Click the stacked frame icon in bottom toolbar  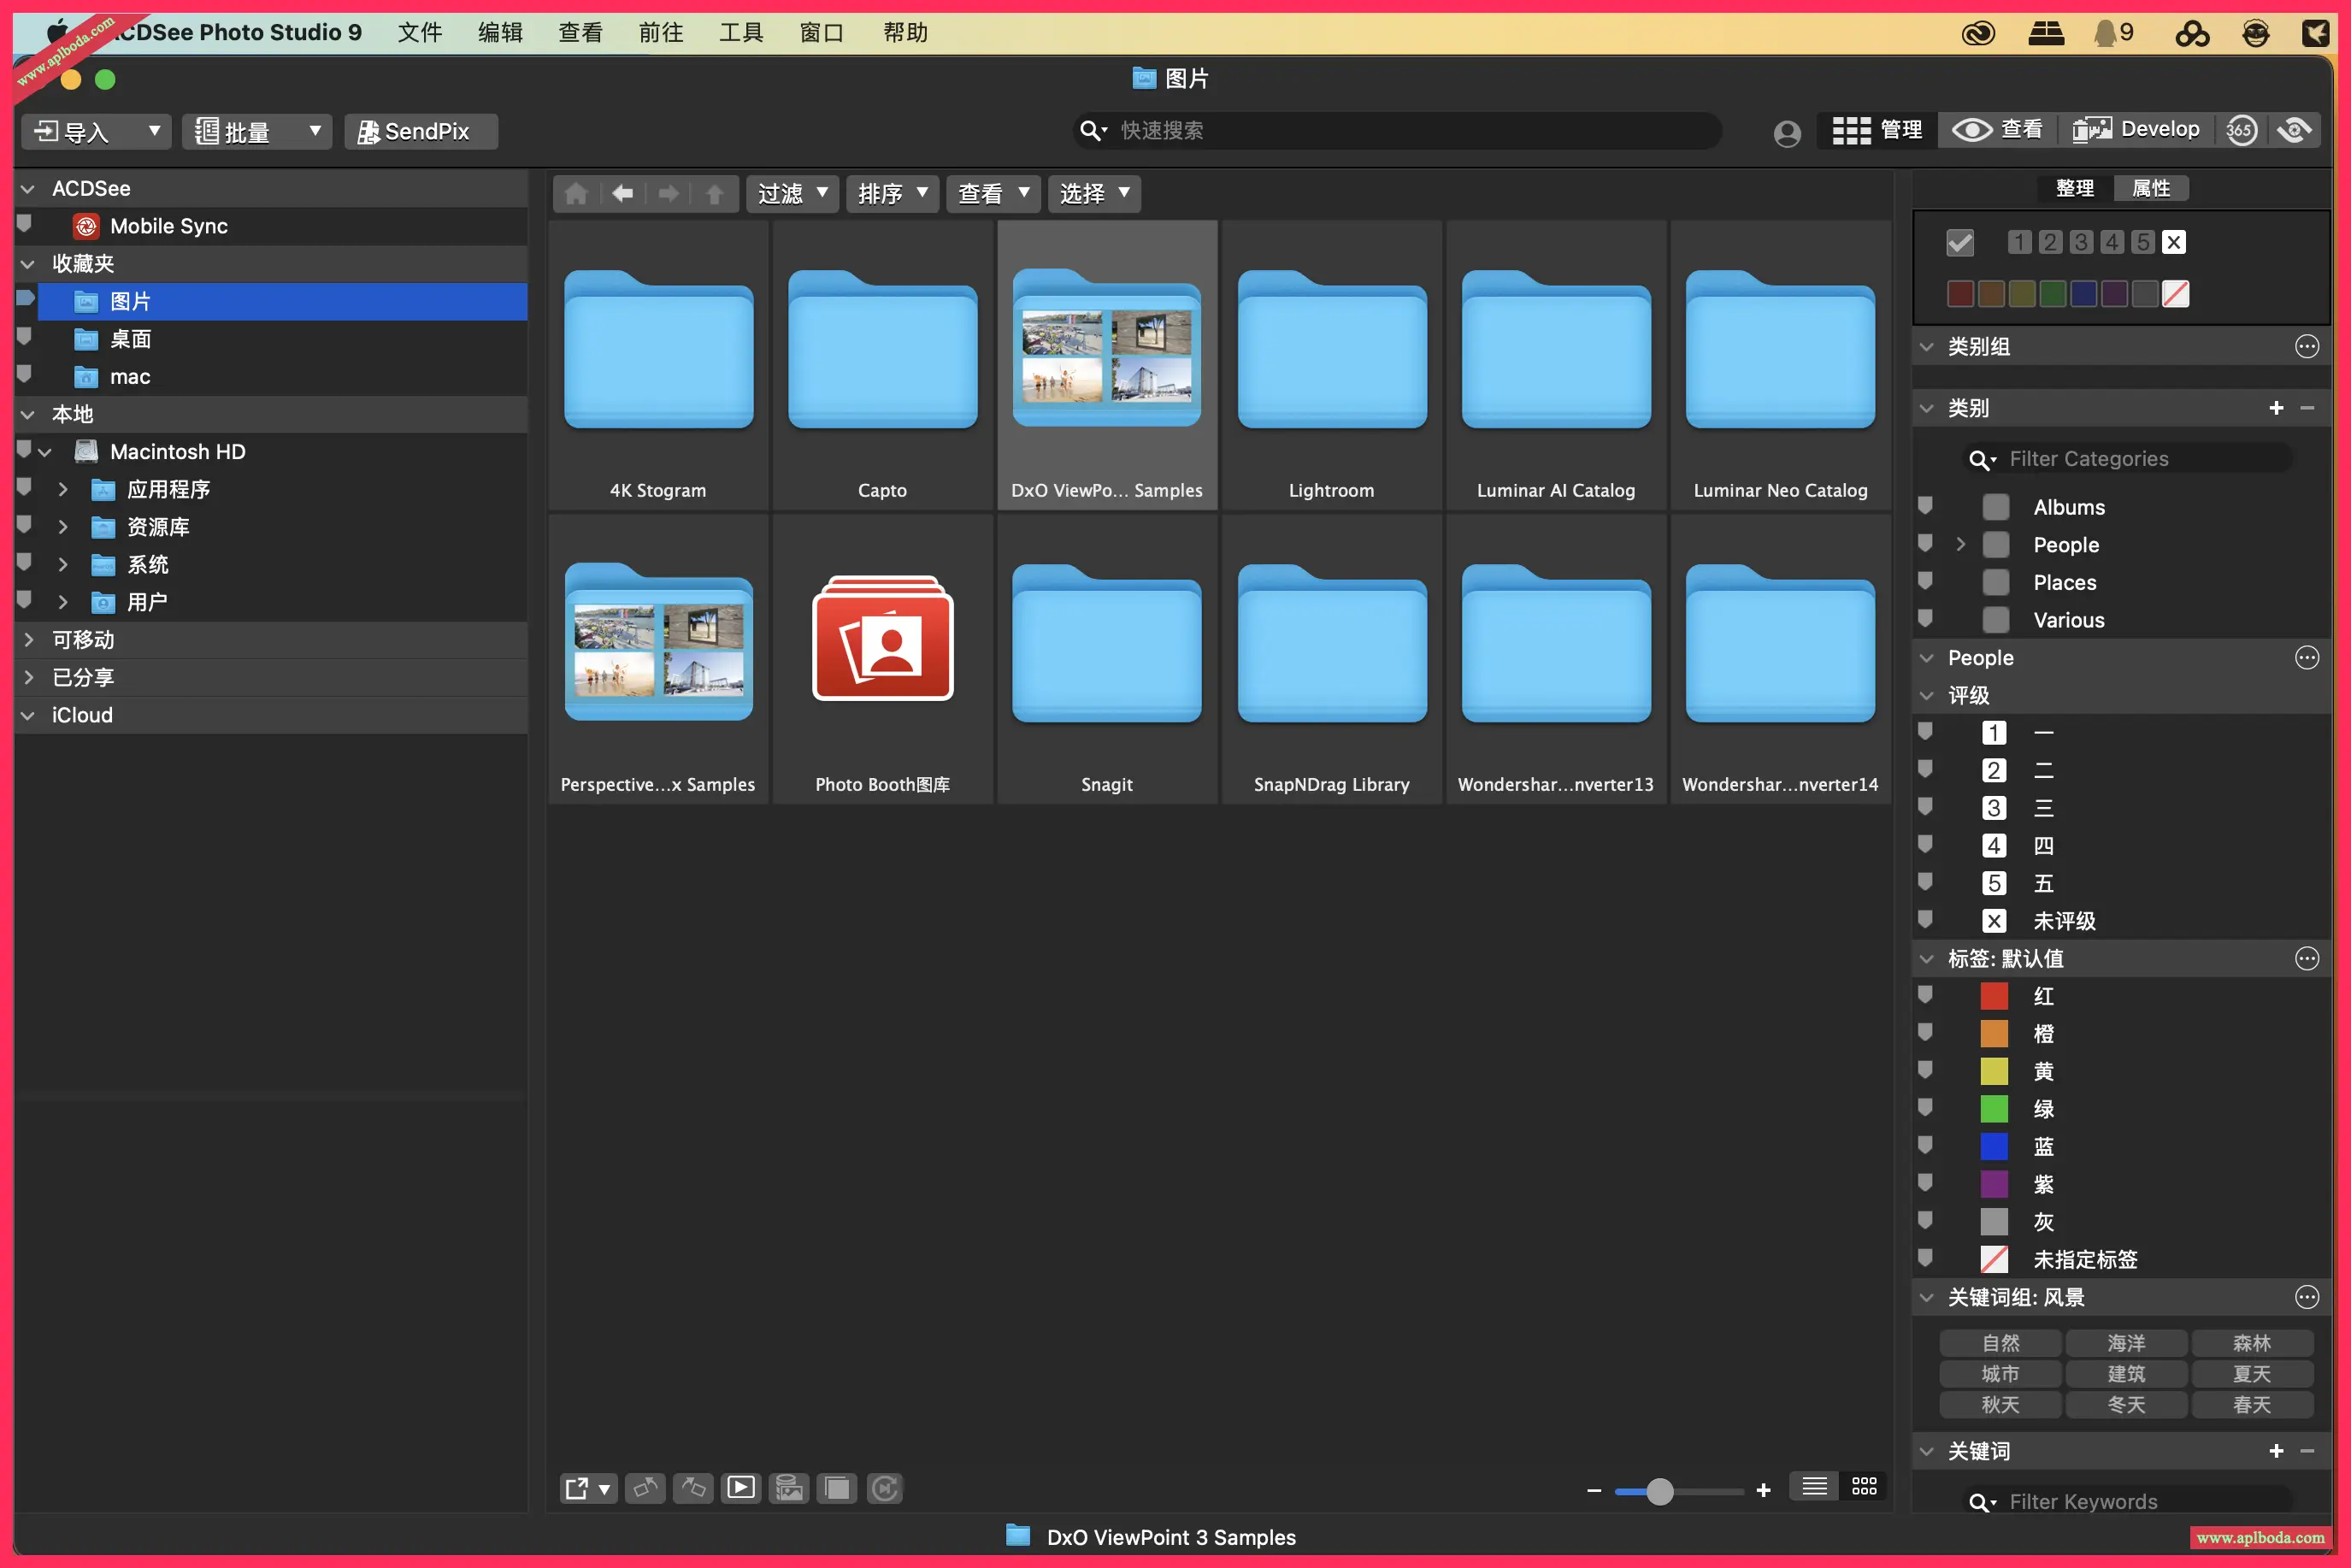click(x=837, y=1488)
